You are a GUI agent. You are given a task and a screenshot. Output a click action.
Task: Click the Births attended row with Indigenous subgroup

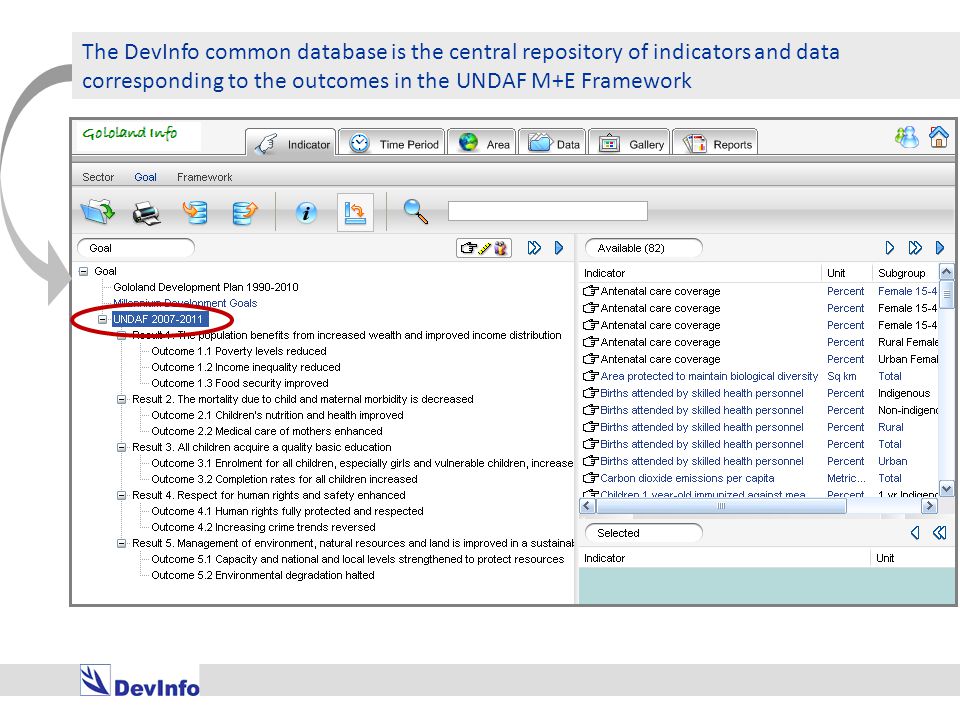tap(759, 393)
